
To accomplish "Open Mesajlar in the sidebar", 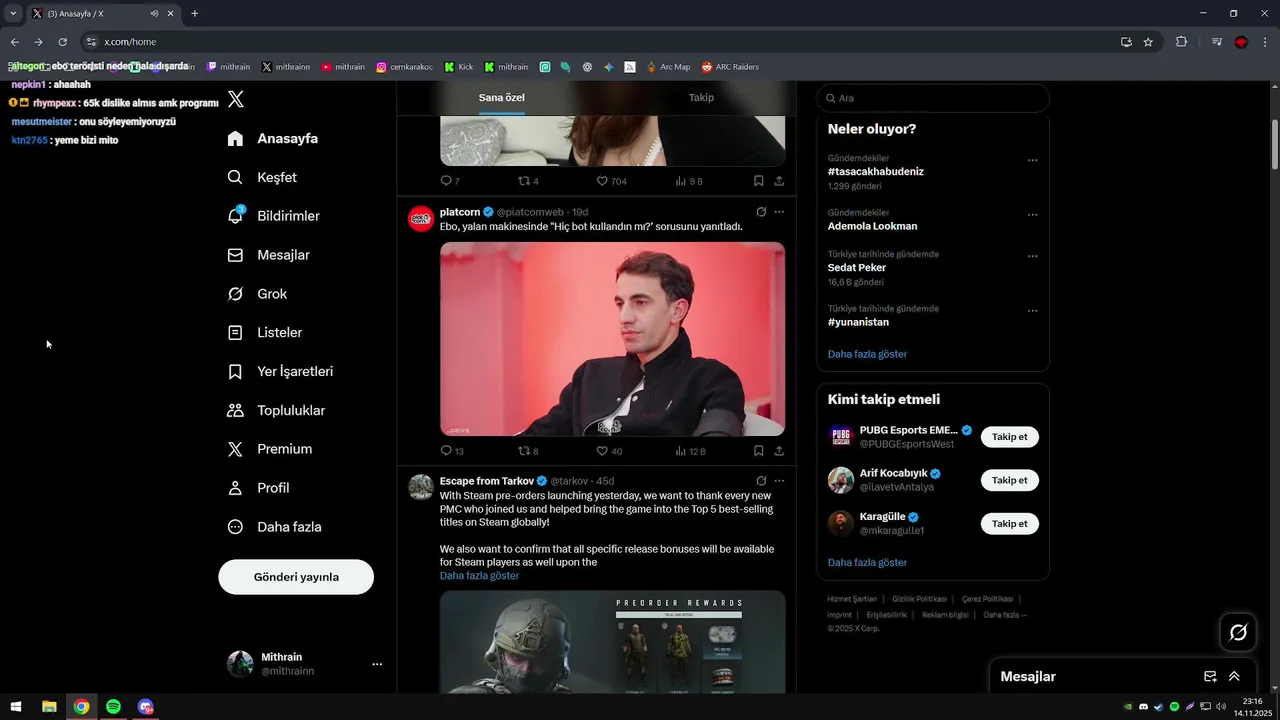I will point(269,255).
